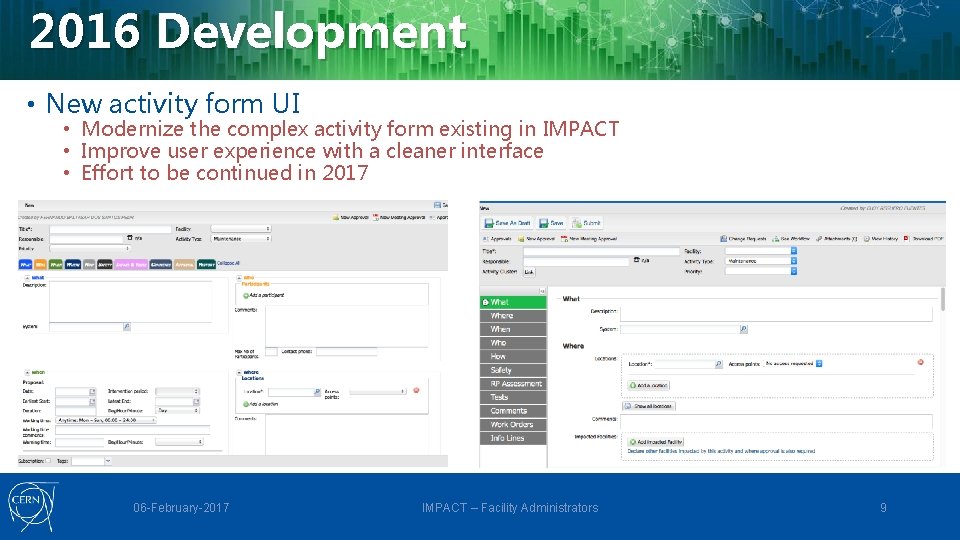Open Priority dropdown in old form
960x540 pixels.
(x=90, y=249)
